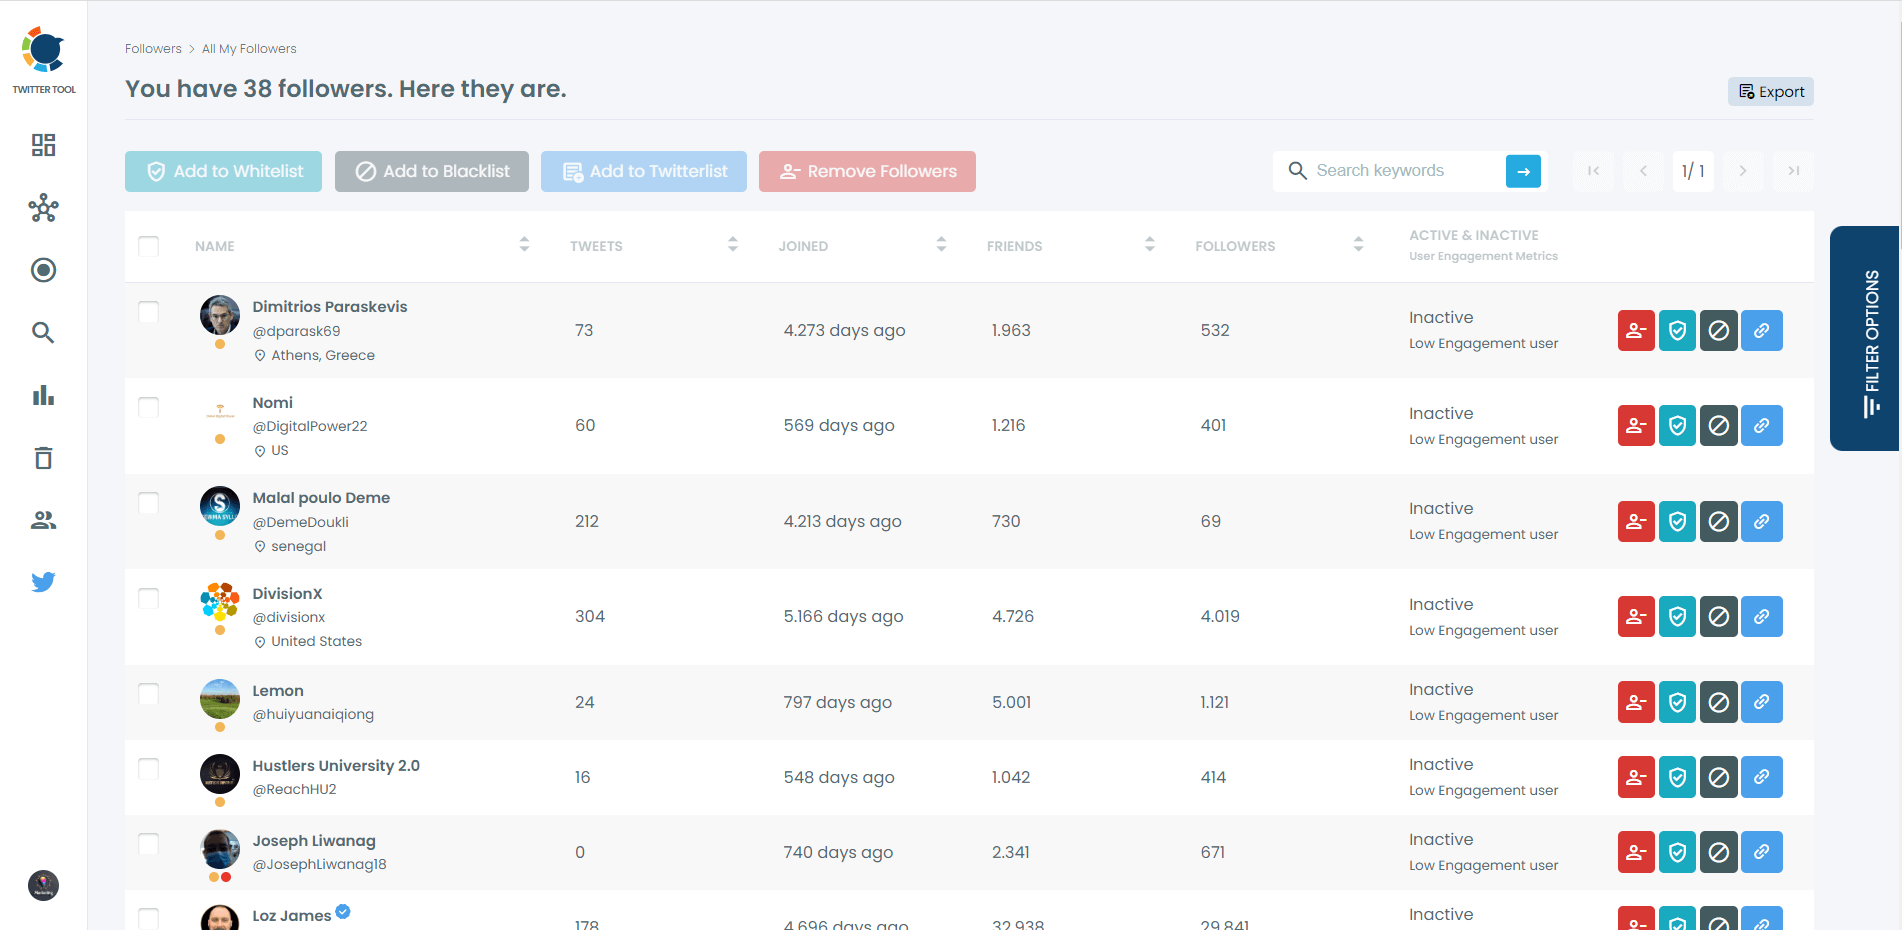Toggle the select-all checkbox in table header
This screenshot has height=930, width=1902.
click(x=148, y=246)
